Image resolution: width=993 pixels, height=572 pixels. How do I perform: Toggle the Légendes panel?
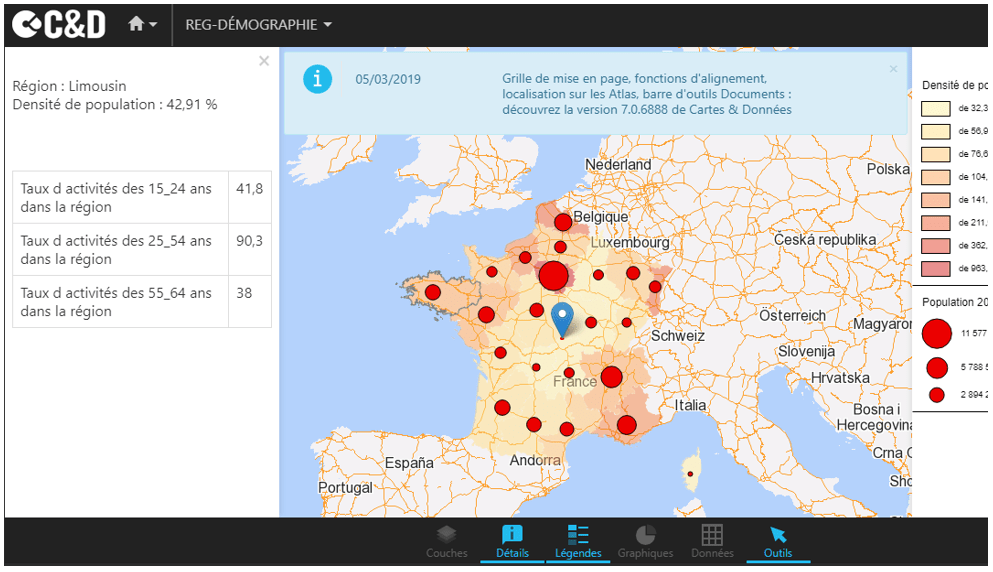pos(578,541)
